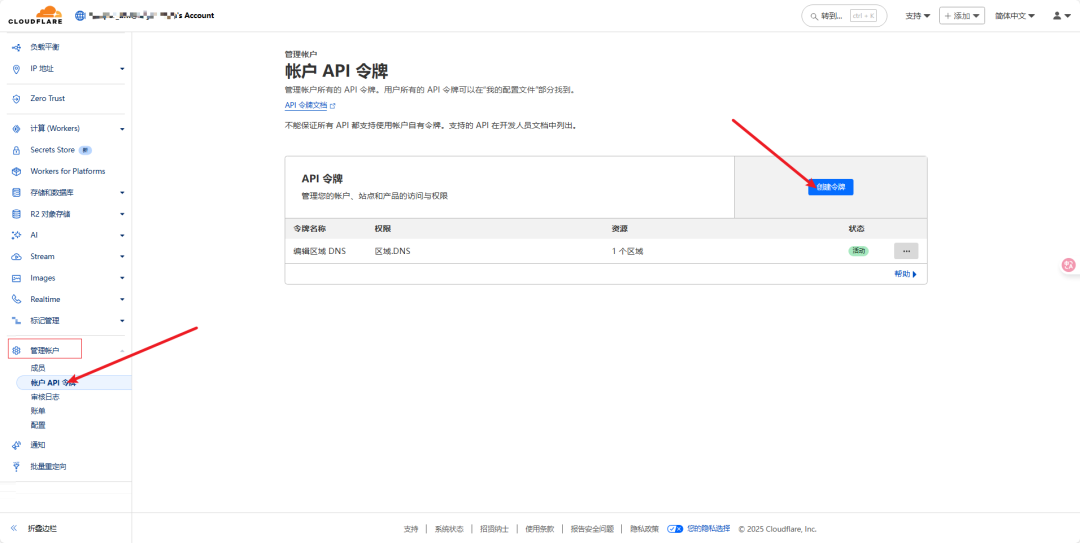This screenshot has height=543, width=1080.
Task: Open the 管理帐户 breadcrumb above title
Action: tap(301, 54)
